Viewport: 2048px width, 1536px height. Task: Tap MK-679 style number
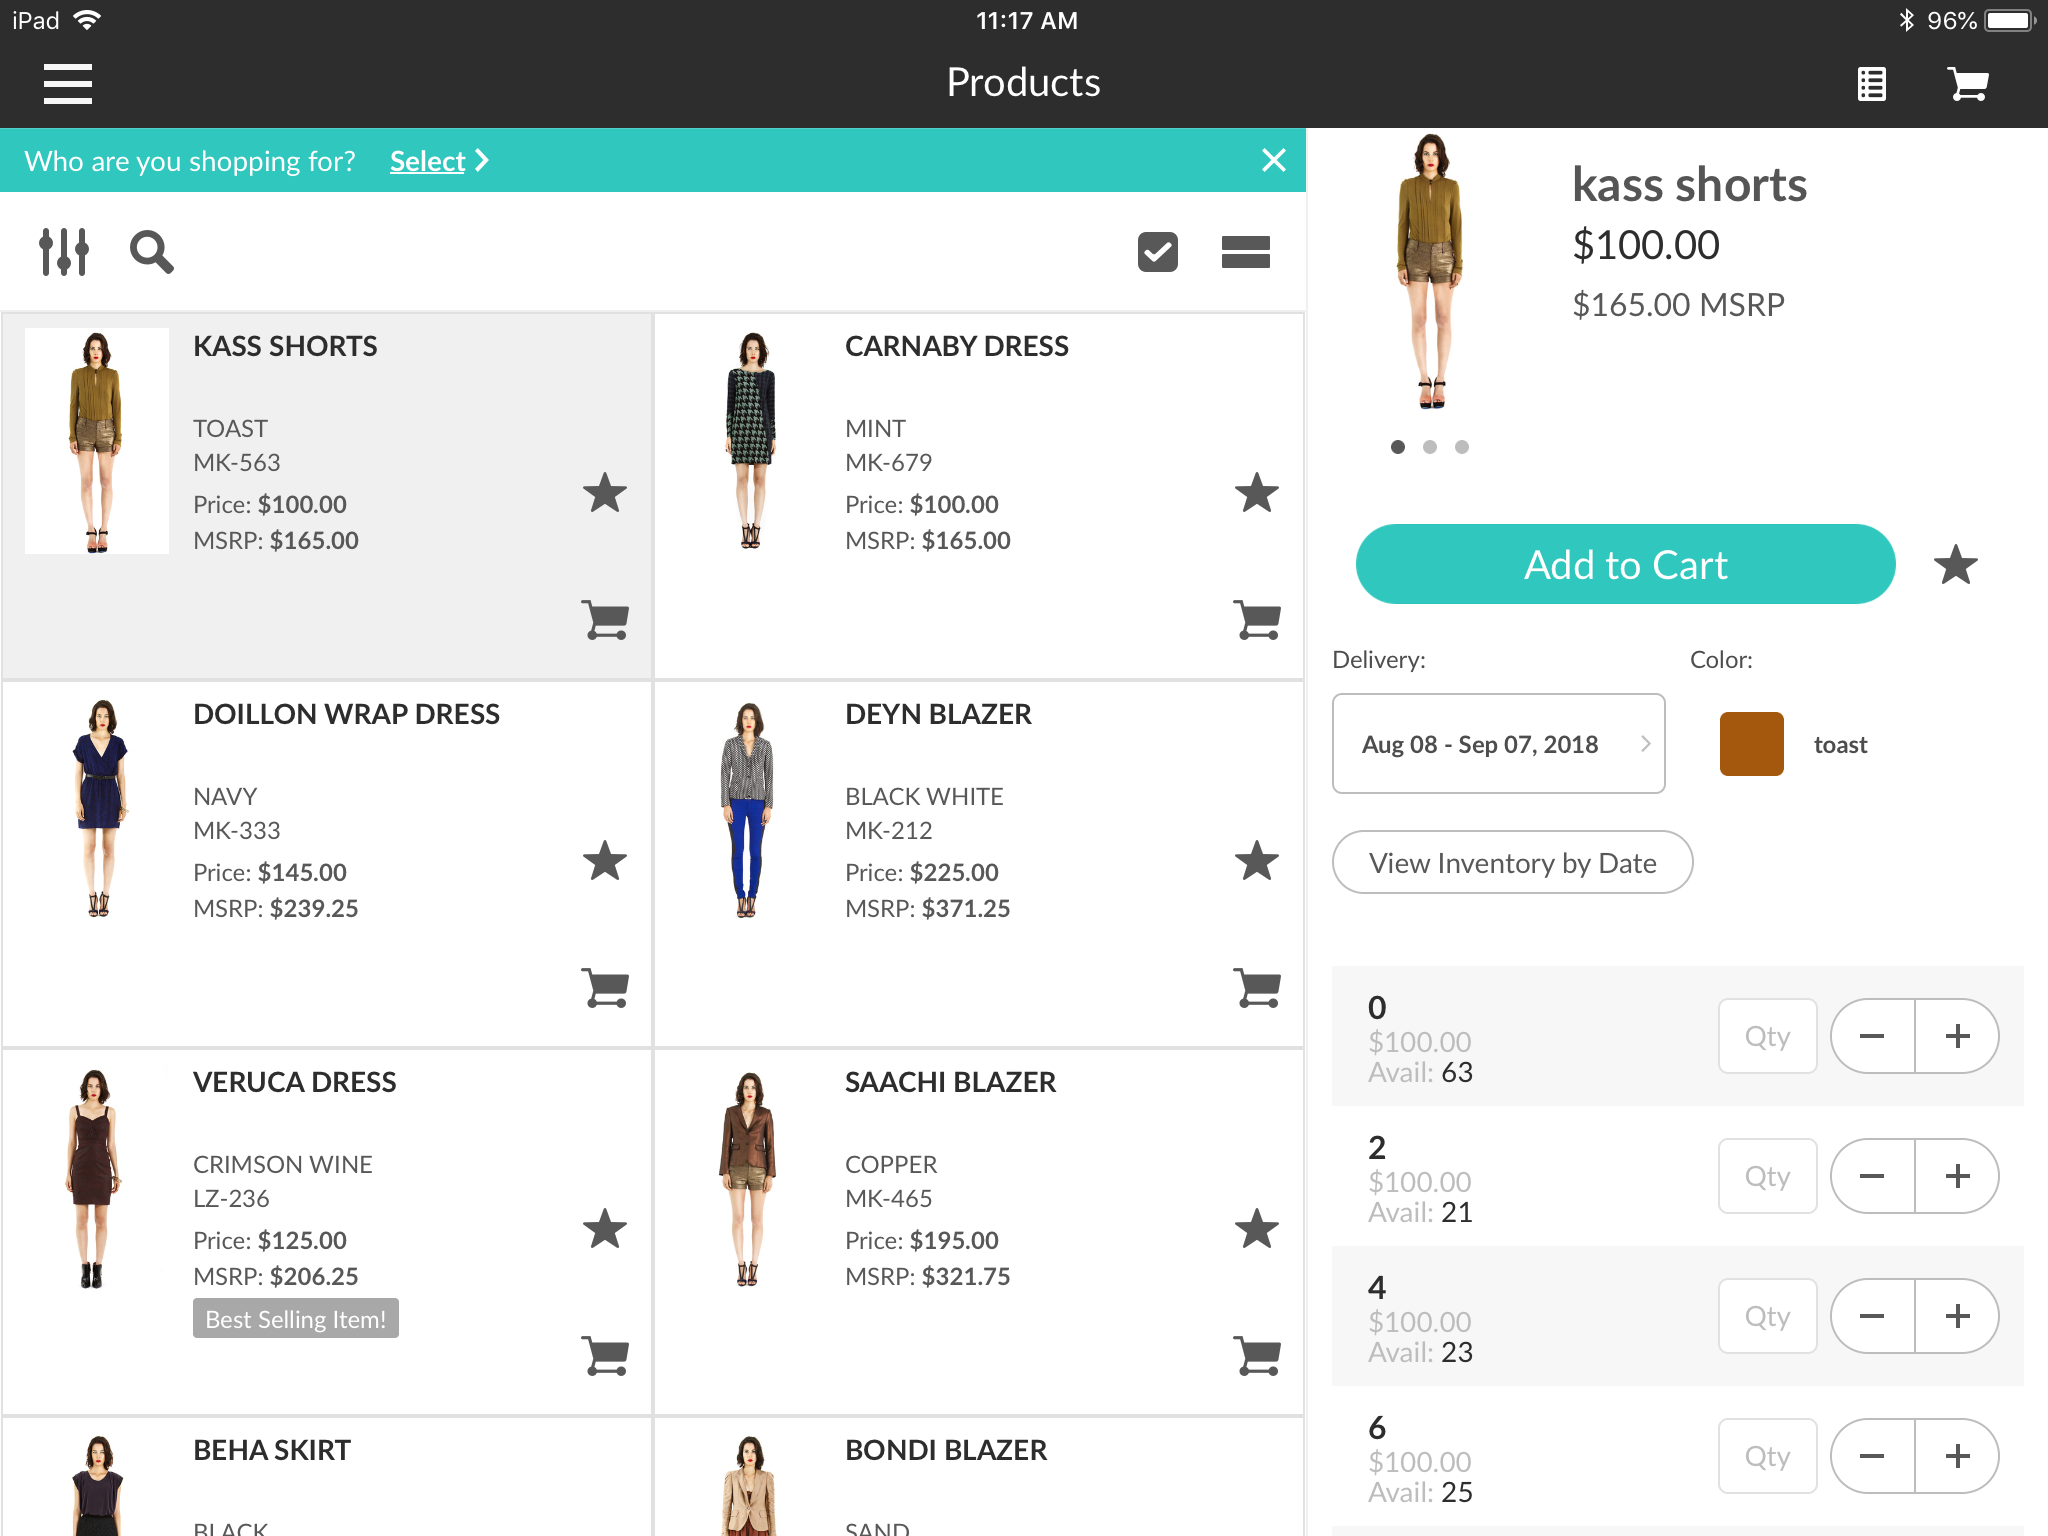click(888, 462)
